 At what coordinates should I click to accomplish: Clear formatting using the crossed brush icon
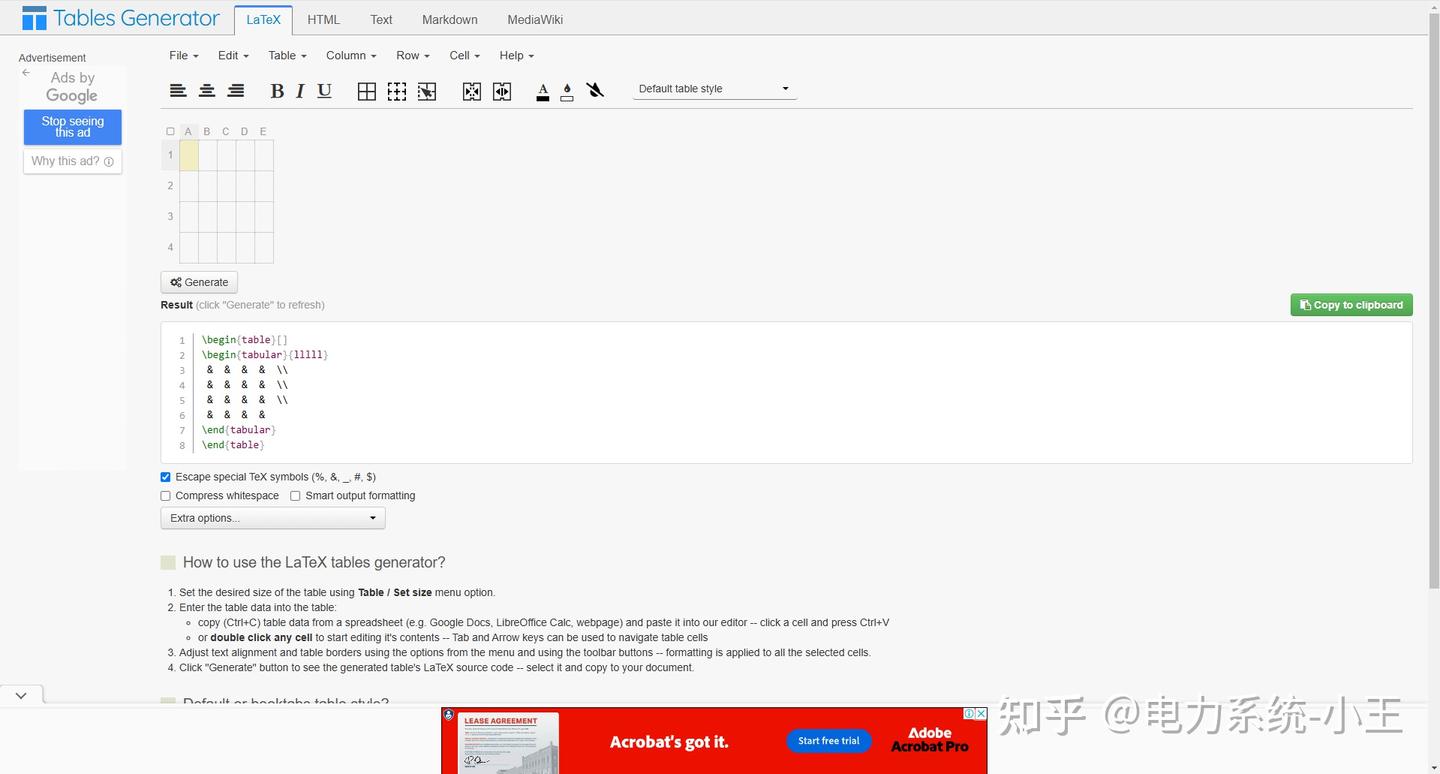pos(594,89)
